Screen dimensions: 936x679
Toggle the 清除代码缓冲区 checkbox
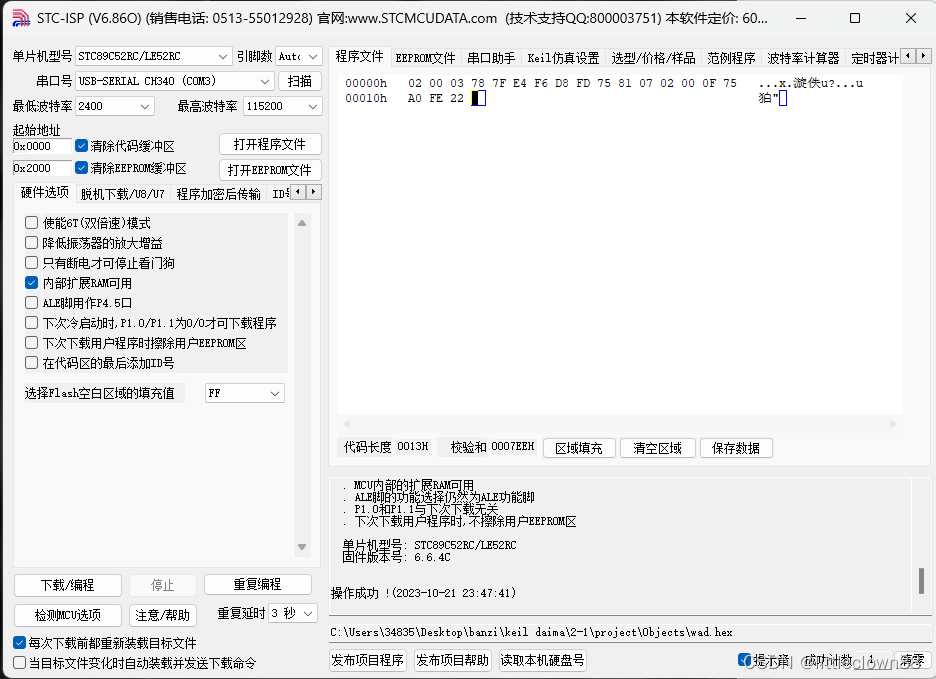pos(81,145)
